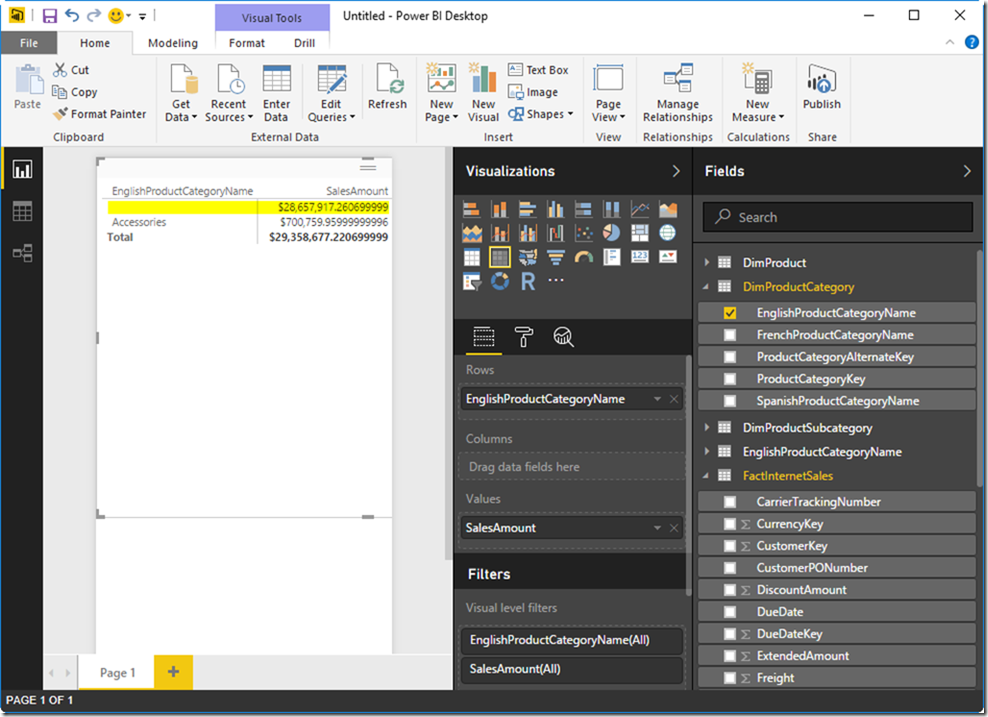Screen dimensions: 988x717
Task: Switch to the Fields well pane icon
Action: point(483,337)
